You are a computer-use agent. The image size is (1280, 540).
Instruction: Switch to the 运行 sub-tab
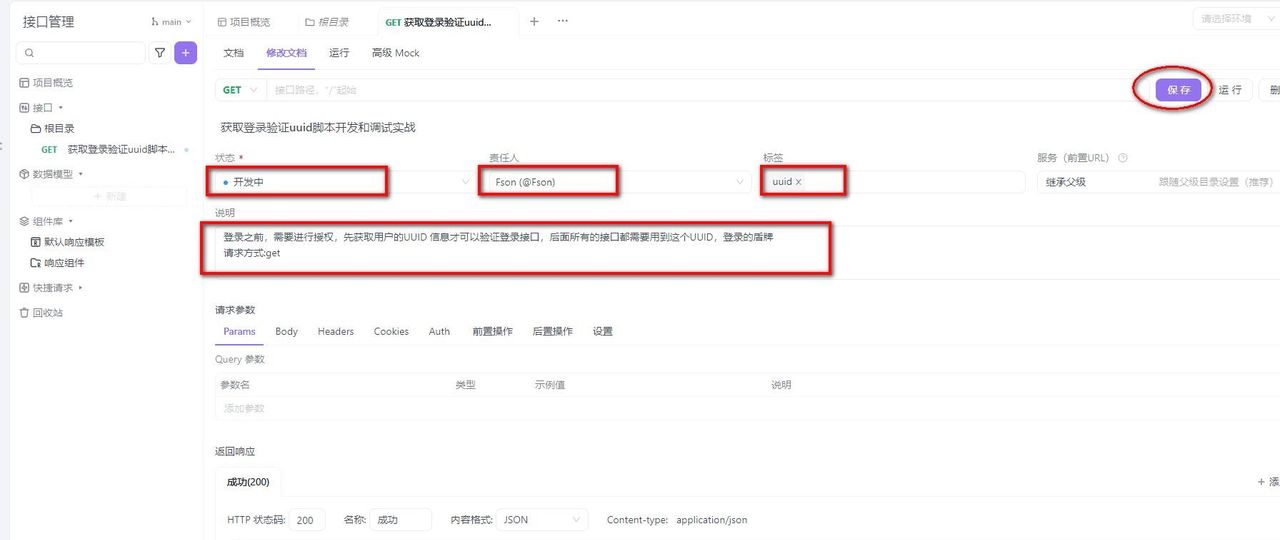click(x=339, y=53)
